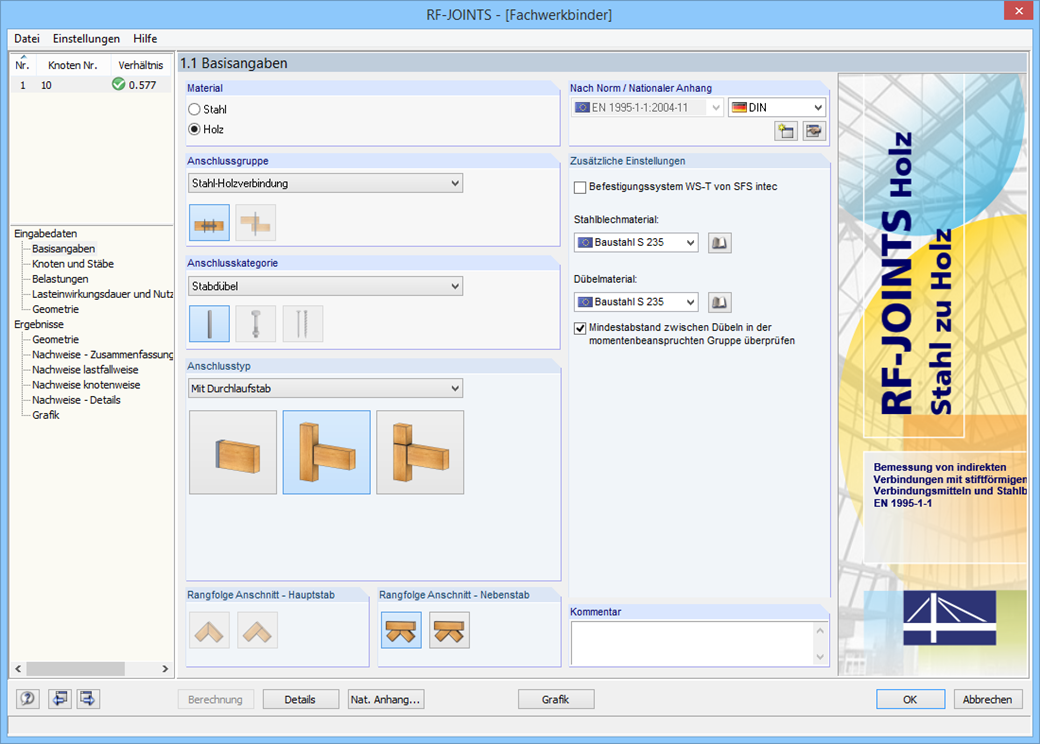1040x744 pixels.
Task: Go to the previous module window icon
Action: 60,698
